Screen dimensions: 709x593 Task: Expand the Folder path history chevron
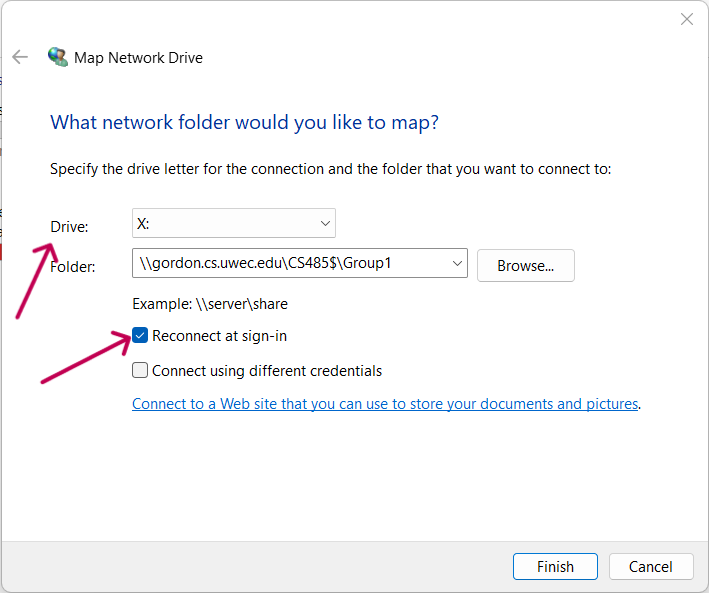pos(457,263)
